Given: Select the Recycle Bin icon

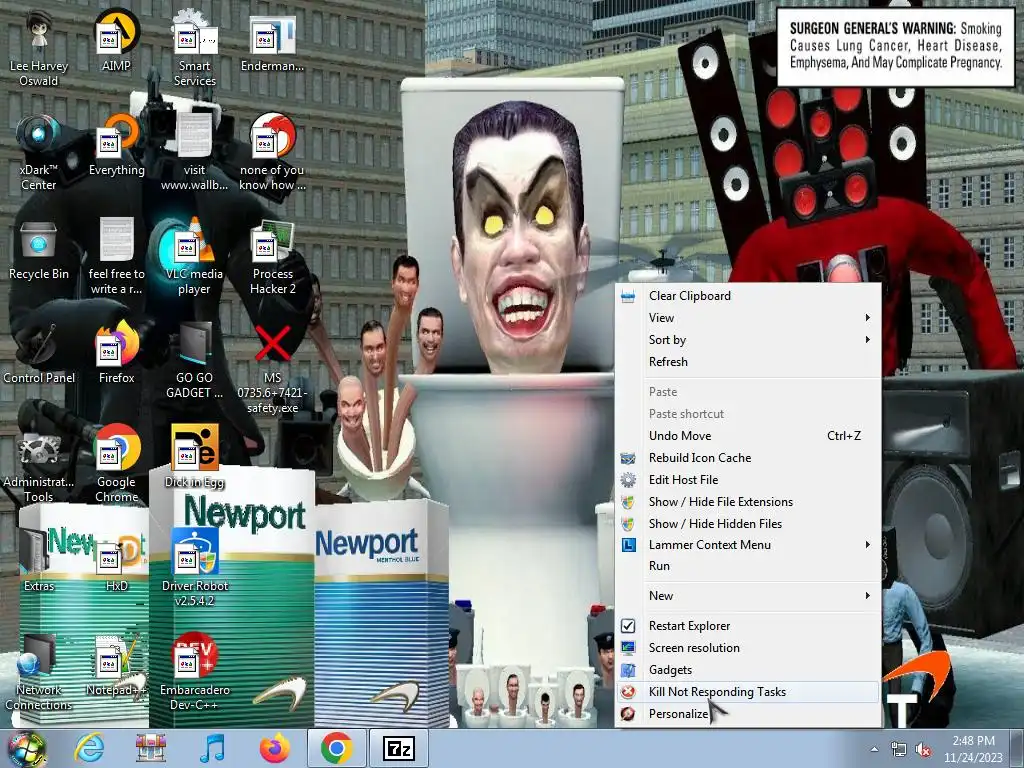Looking at the screenshot, I should [39, 249].
